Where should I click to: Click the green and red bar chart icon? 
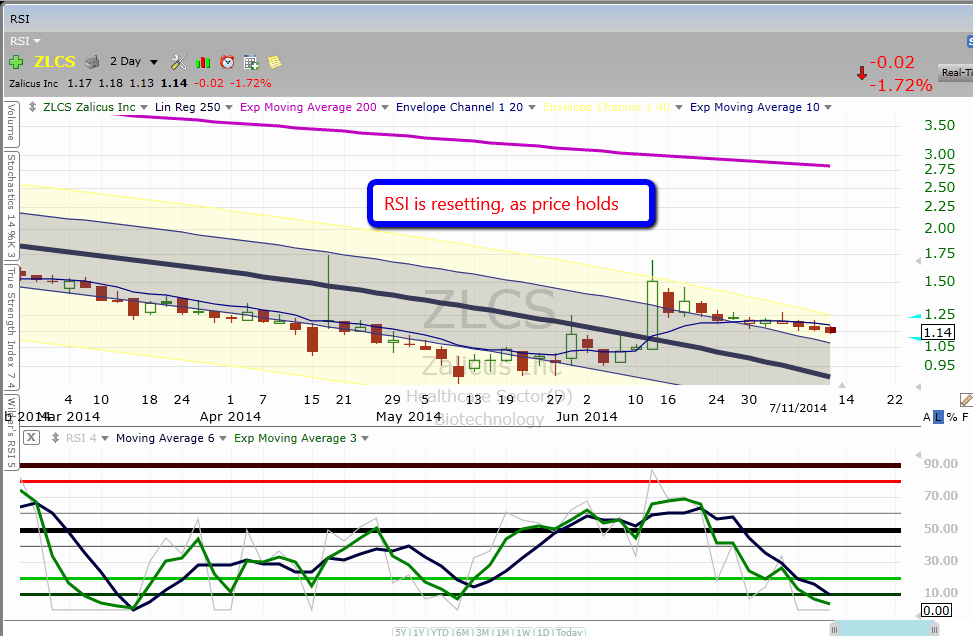coord(203,62)
